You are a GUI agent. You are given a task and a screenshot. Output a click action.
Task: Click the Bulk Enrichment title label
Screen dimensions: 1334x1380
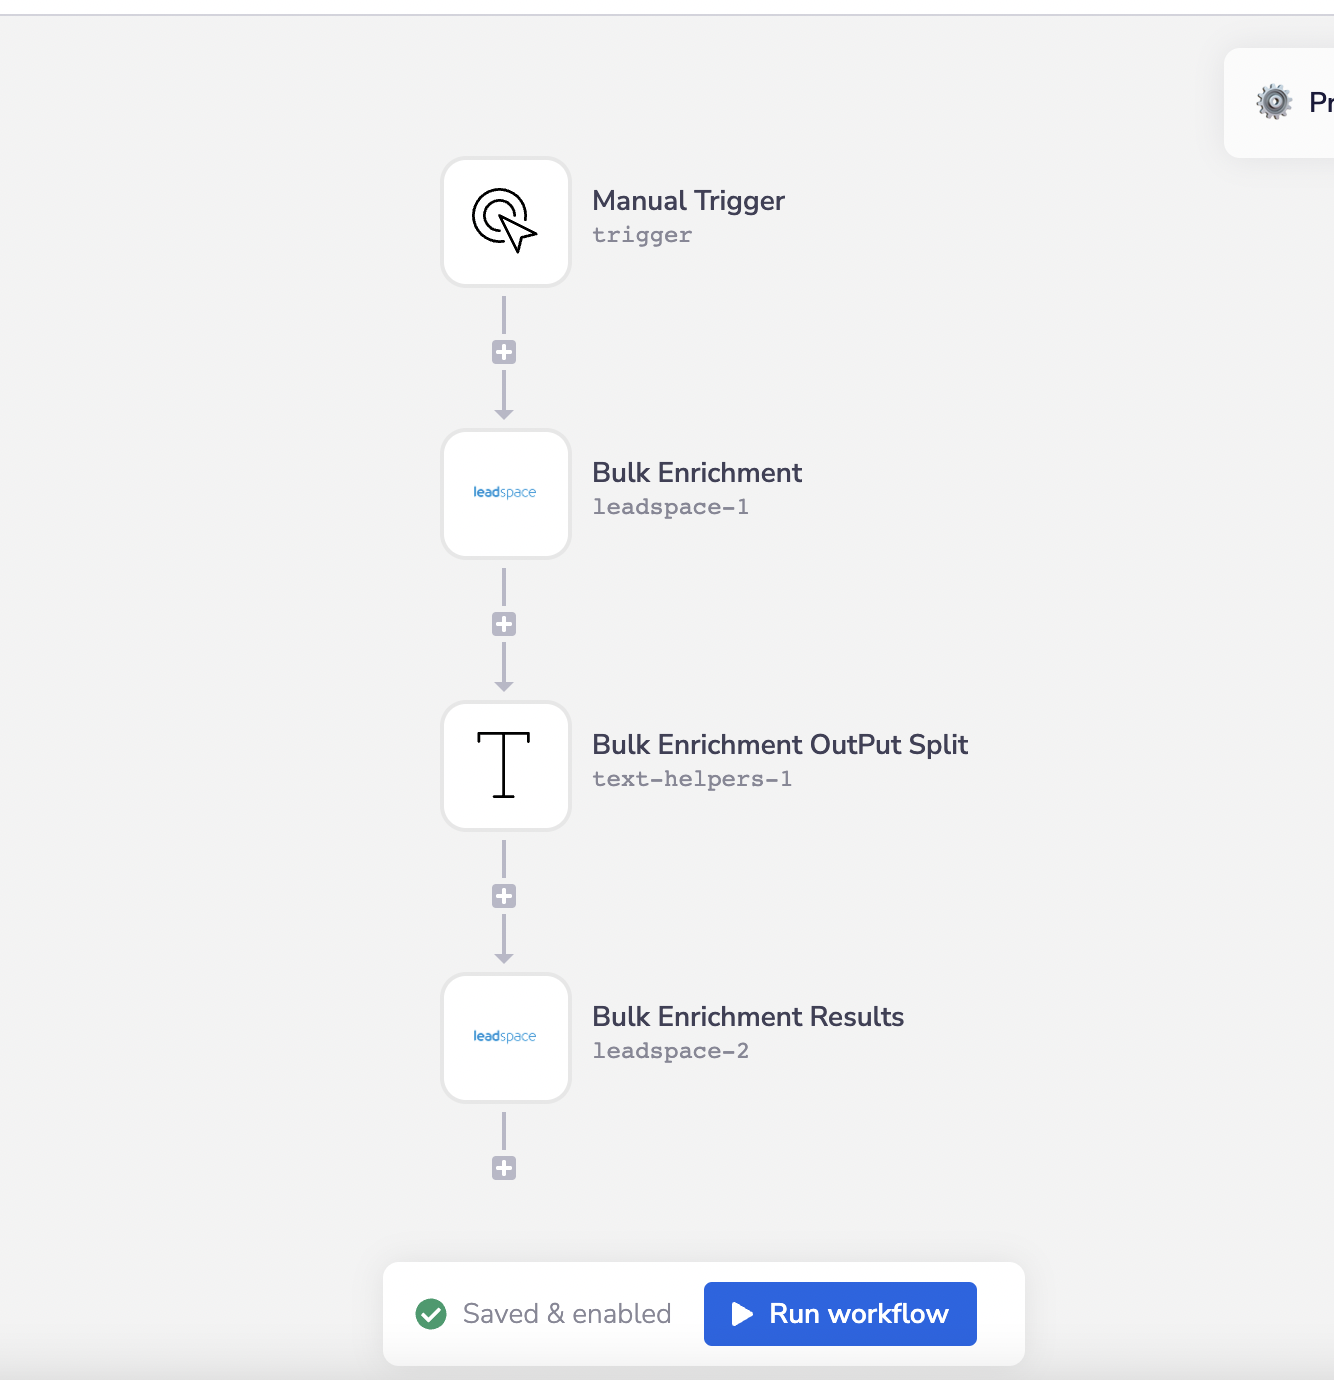pyautogui.click(x=697, y=473)
